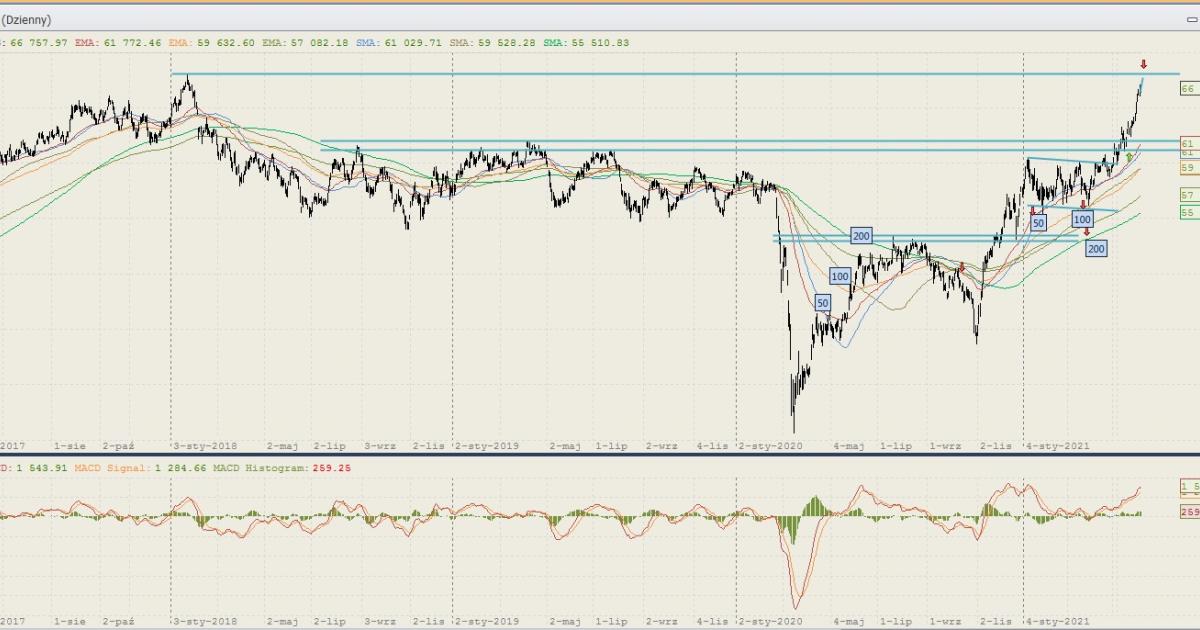1200x630 pixels.
Task: Click the 100 label on the 2020 recovery
Action: pos(840,276)
